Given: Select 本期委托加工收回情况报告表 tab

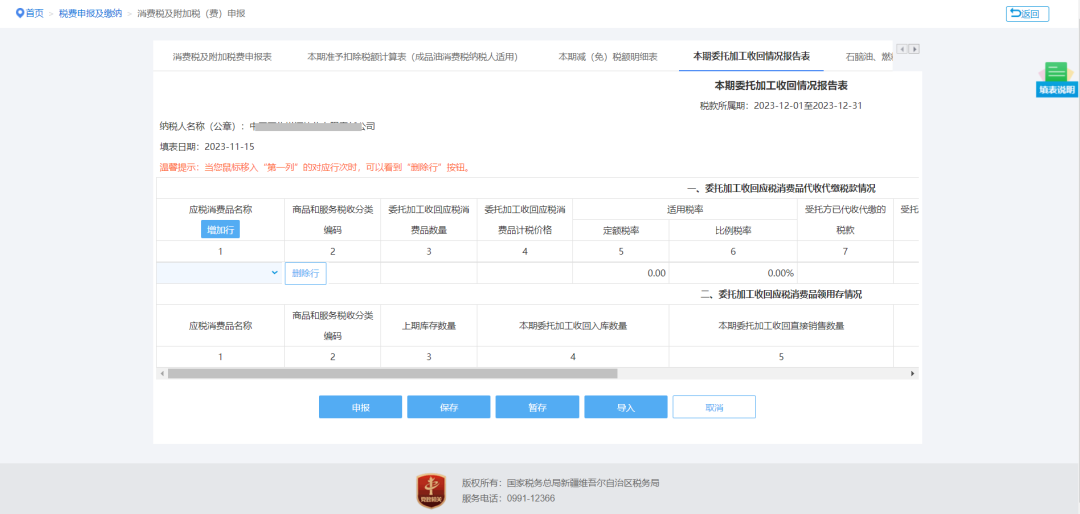Looking at the screenshot, I should pyautogui.click(x=751, y=56).
